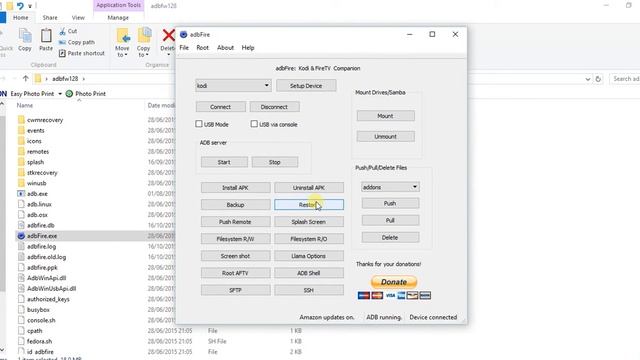Open the About menu in adbFire
Image resolution: width=640 pixels, height=360 pixels.
(225, 48)
